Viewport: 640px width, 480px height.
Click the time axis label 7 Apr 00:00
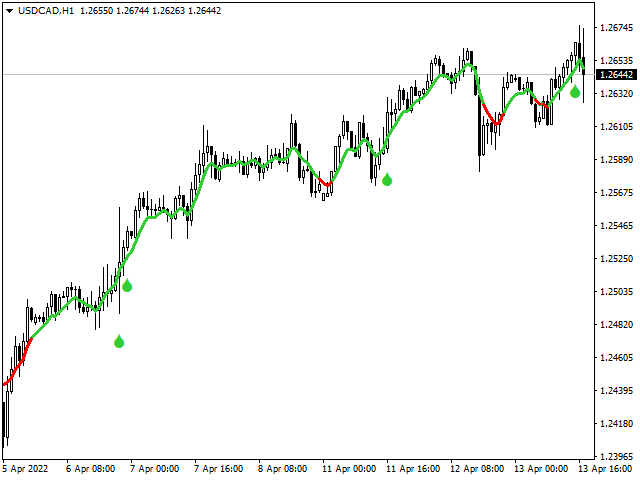point(155,469)
